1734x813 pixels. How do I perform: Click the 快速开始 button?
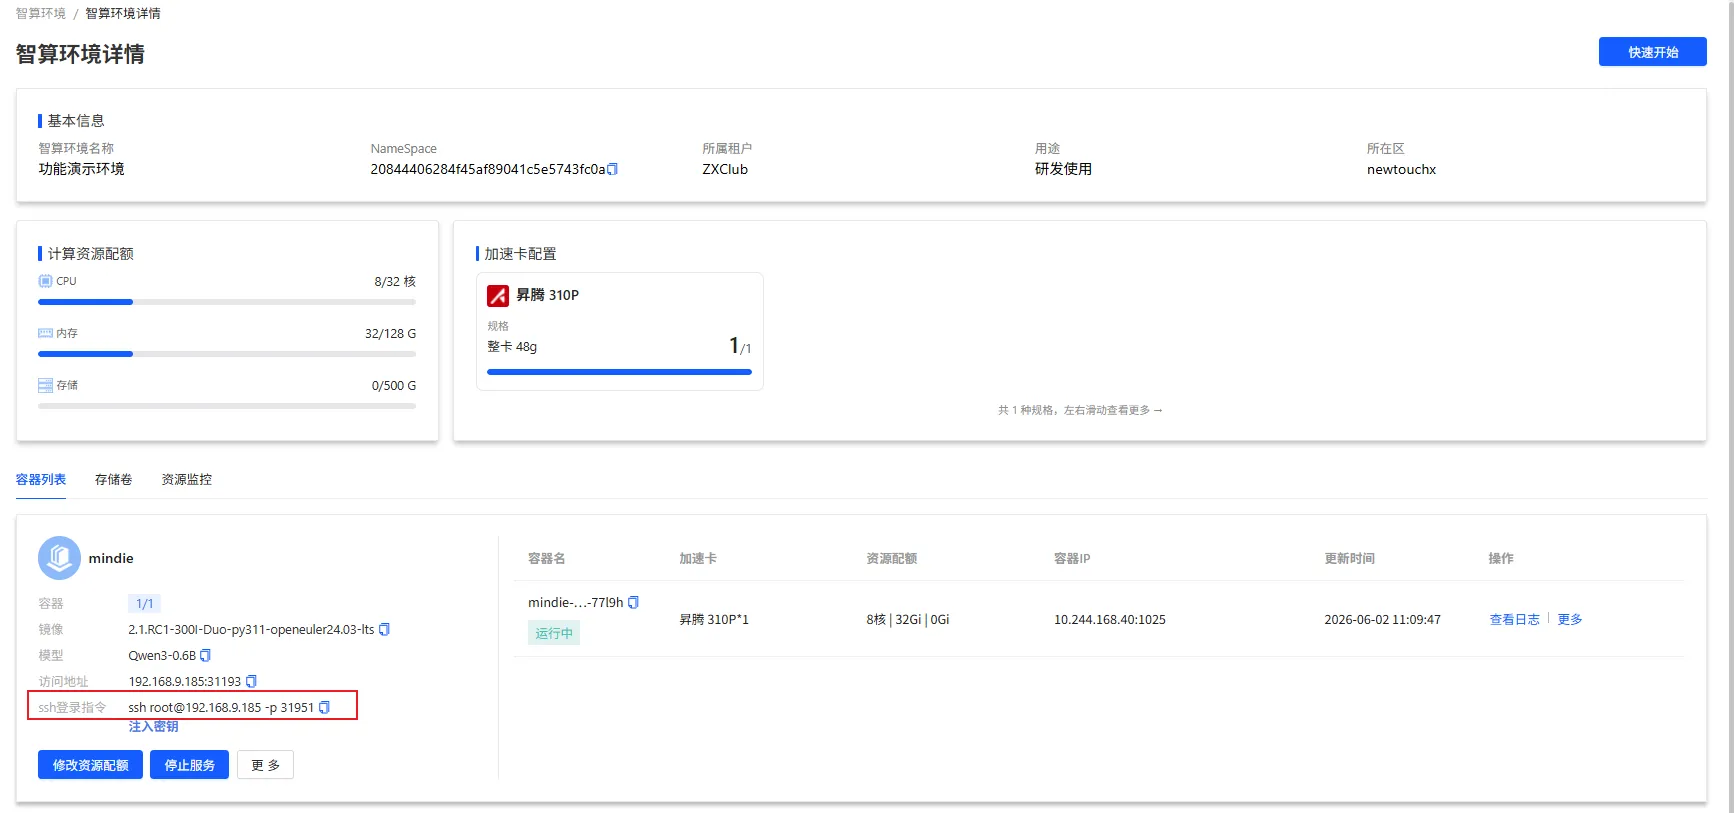click(x=1652, y=52)
